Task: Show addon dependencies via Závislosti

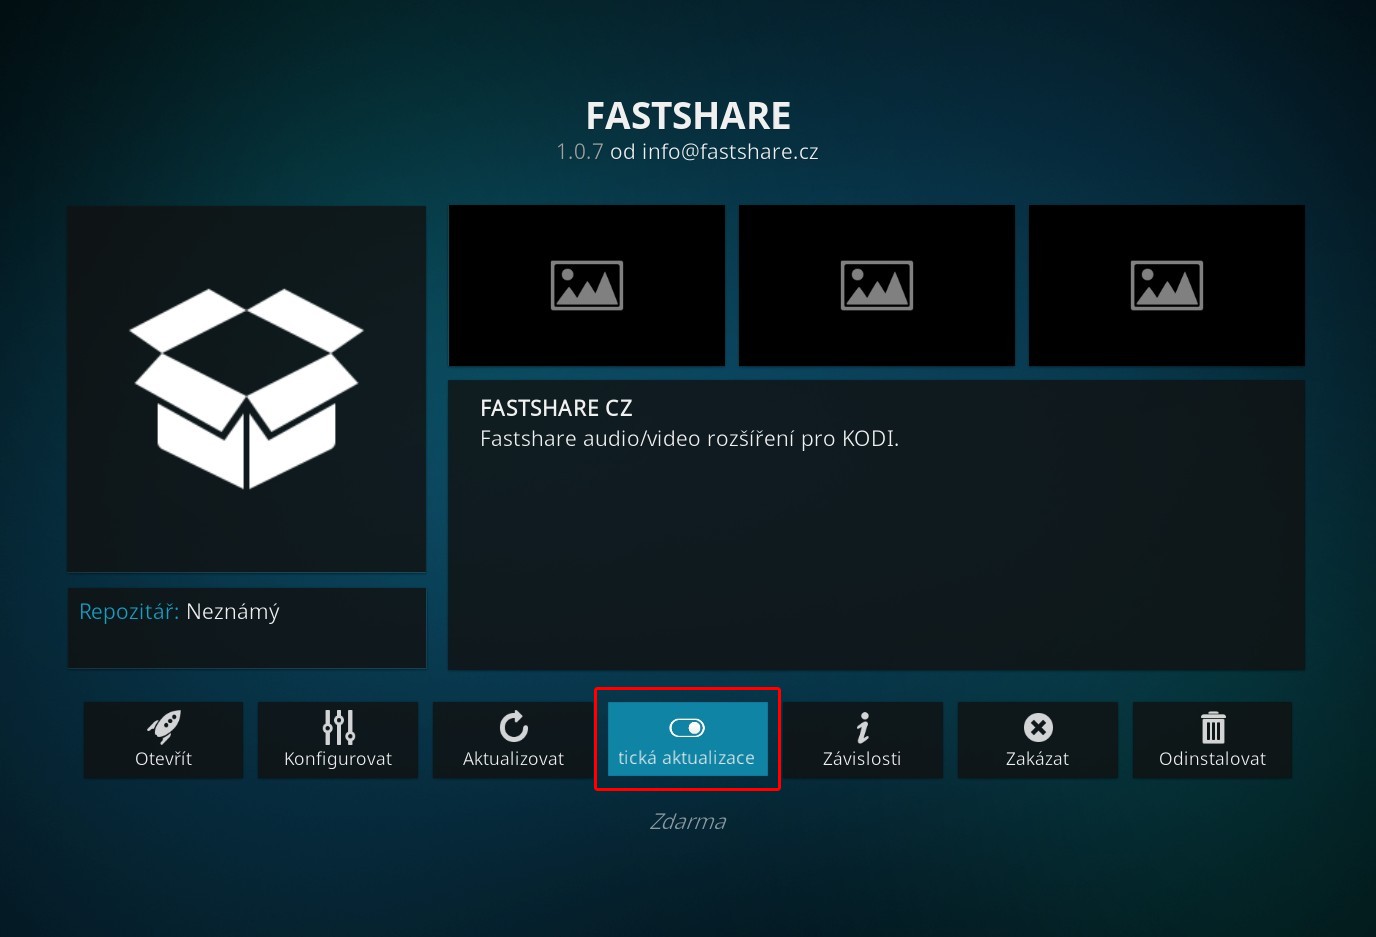Action: coord(862,740)
